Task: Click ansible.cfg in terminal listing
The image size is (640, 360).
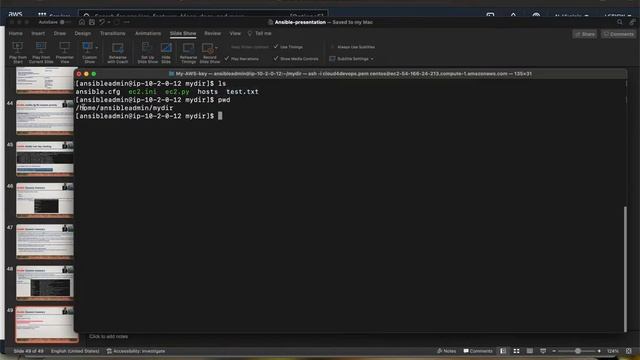Action: pyautogui.click(x=98, y=92)
